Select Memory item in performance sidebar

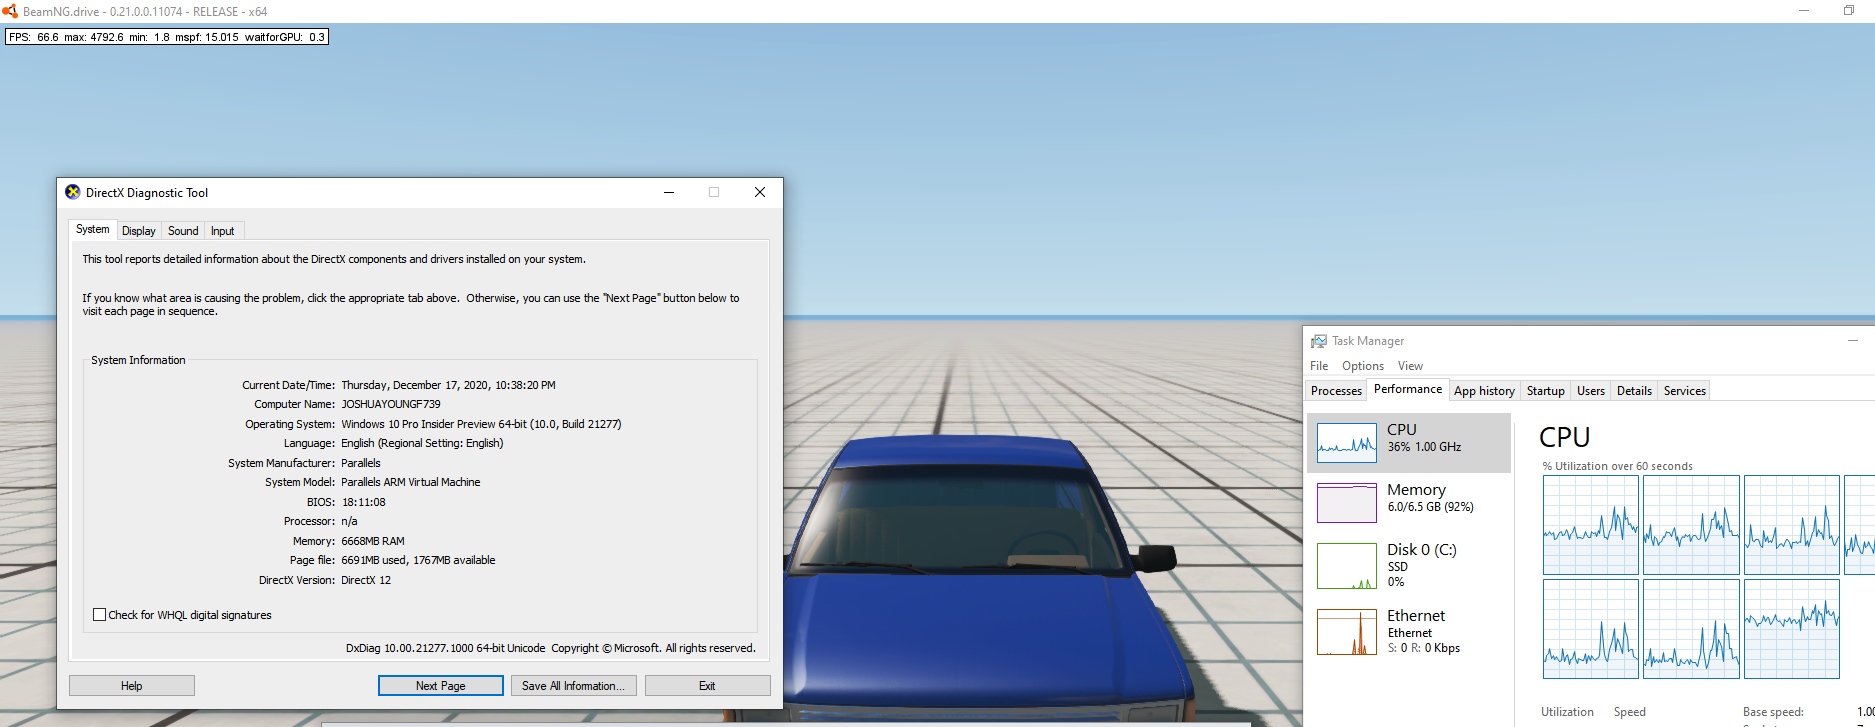coord(1408,502)
